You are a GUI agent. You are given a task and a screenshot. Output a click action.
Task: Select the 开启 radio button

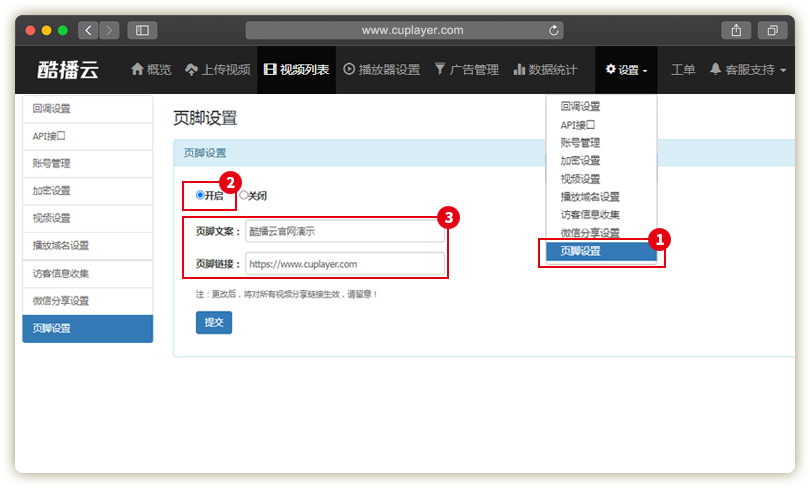200,195
